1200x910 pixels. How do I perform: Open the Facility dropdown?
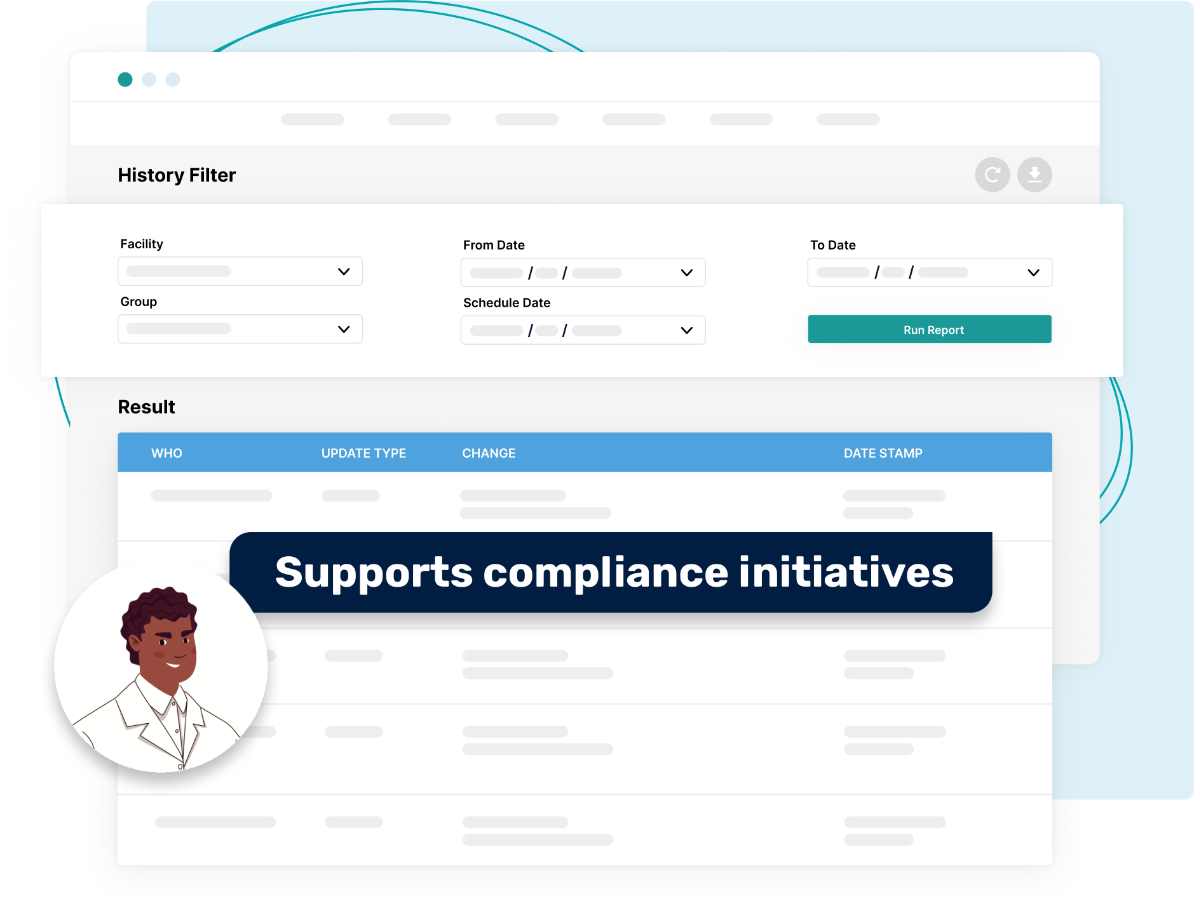coord(240,271)
